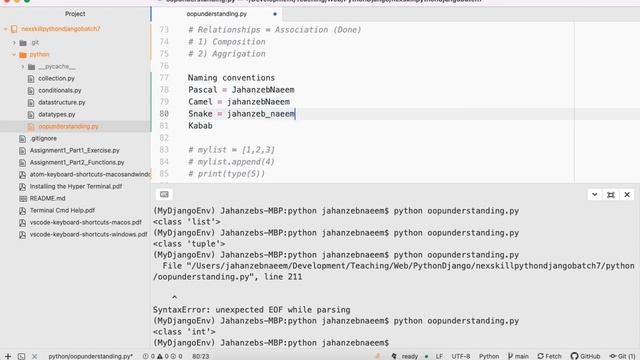Click the file icon beside conditionals.py
The width and height of the screenshot is (640, 360).
(x=31, y=90)
